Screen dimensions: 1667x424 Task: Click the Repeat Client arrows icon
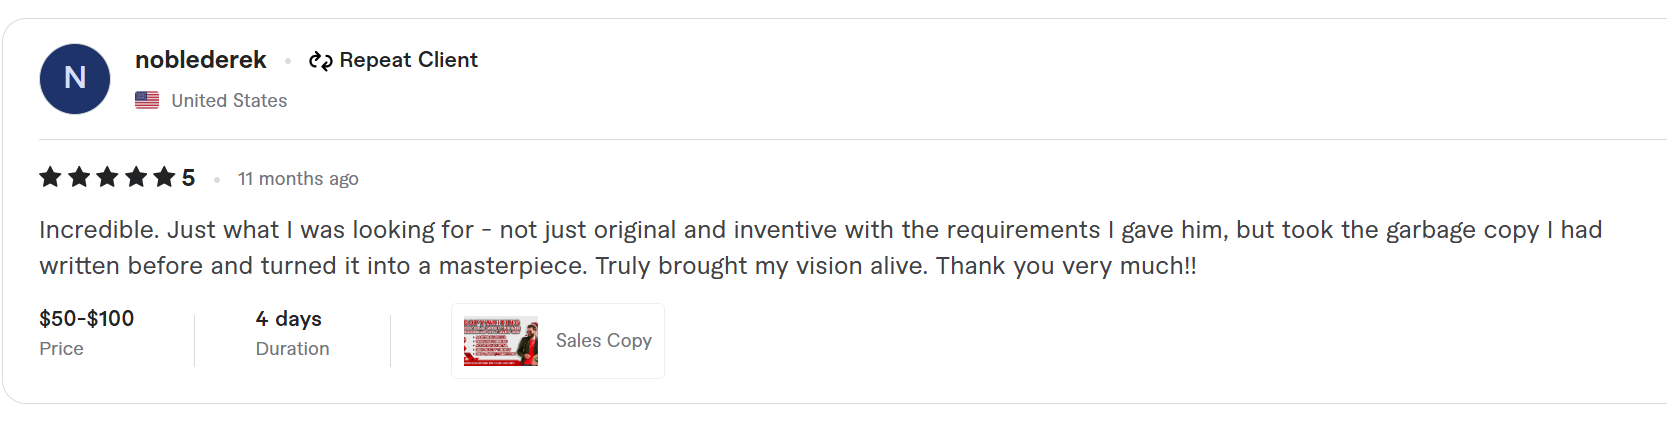tap(320, 61)
